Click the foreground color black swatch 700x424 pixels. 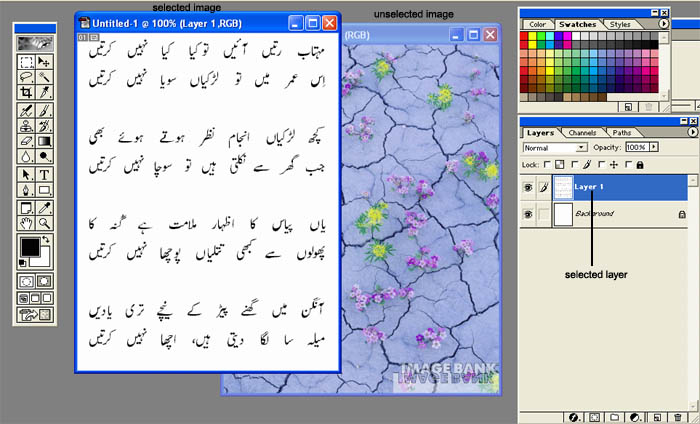(x=29, y=247)
